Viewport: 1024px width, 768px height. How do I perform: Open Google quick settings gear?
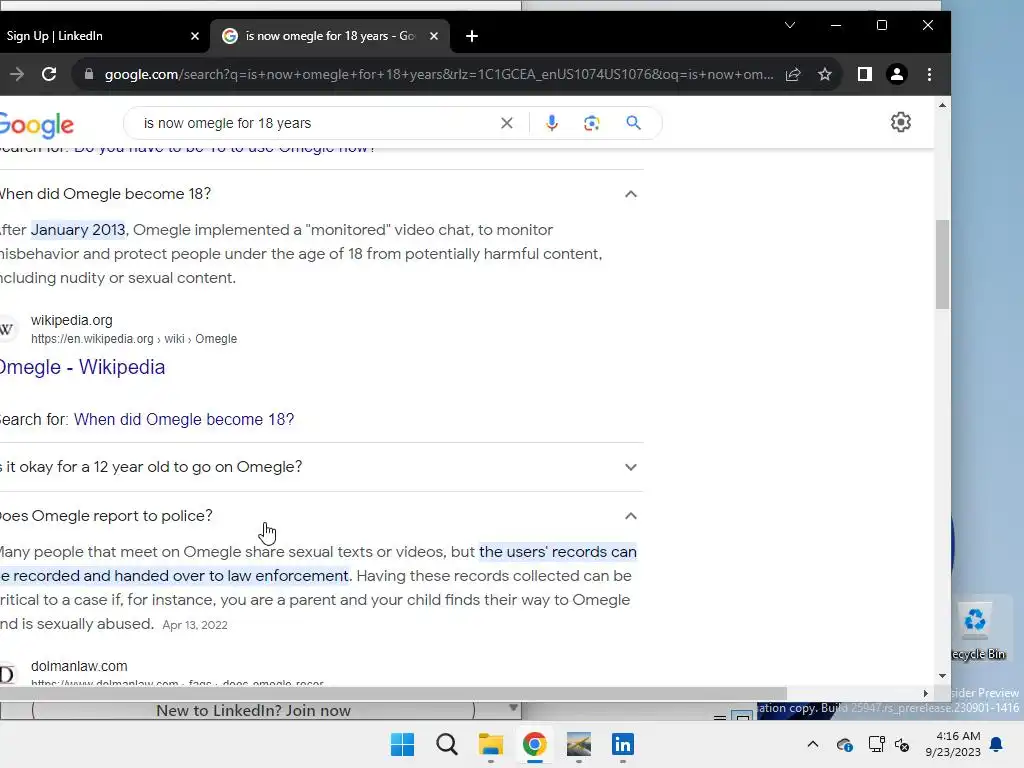(x=901, y=122)
